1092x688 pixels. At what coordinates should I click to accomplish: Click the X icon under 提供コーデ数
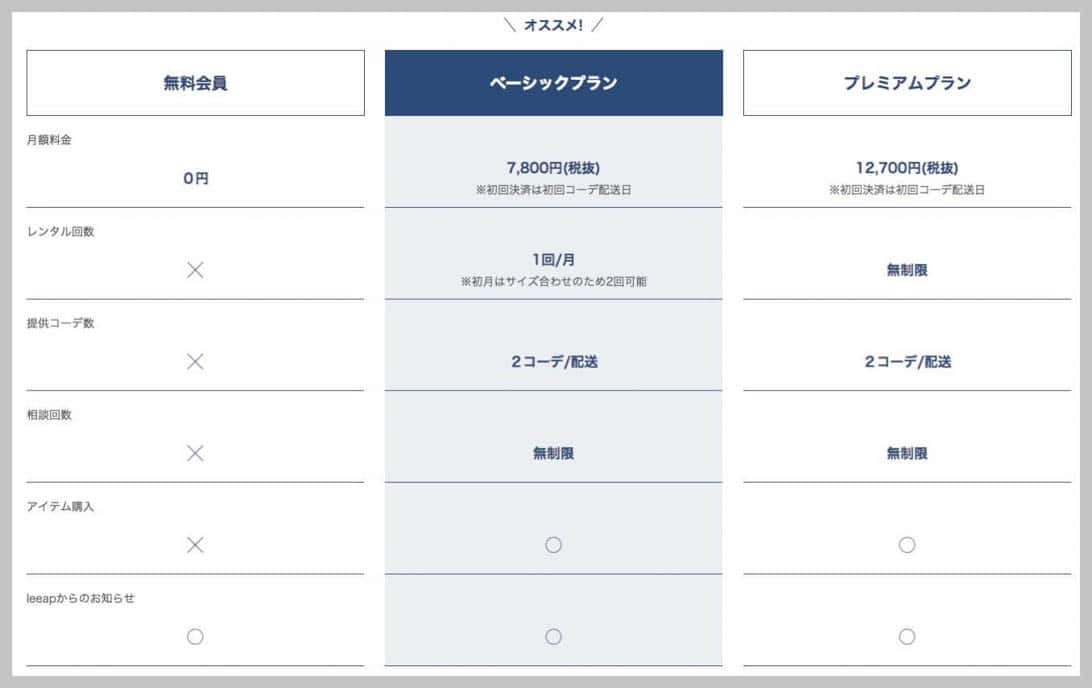(x=195, y=361)
